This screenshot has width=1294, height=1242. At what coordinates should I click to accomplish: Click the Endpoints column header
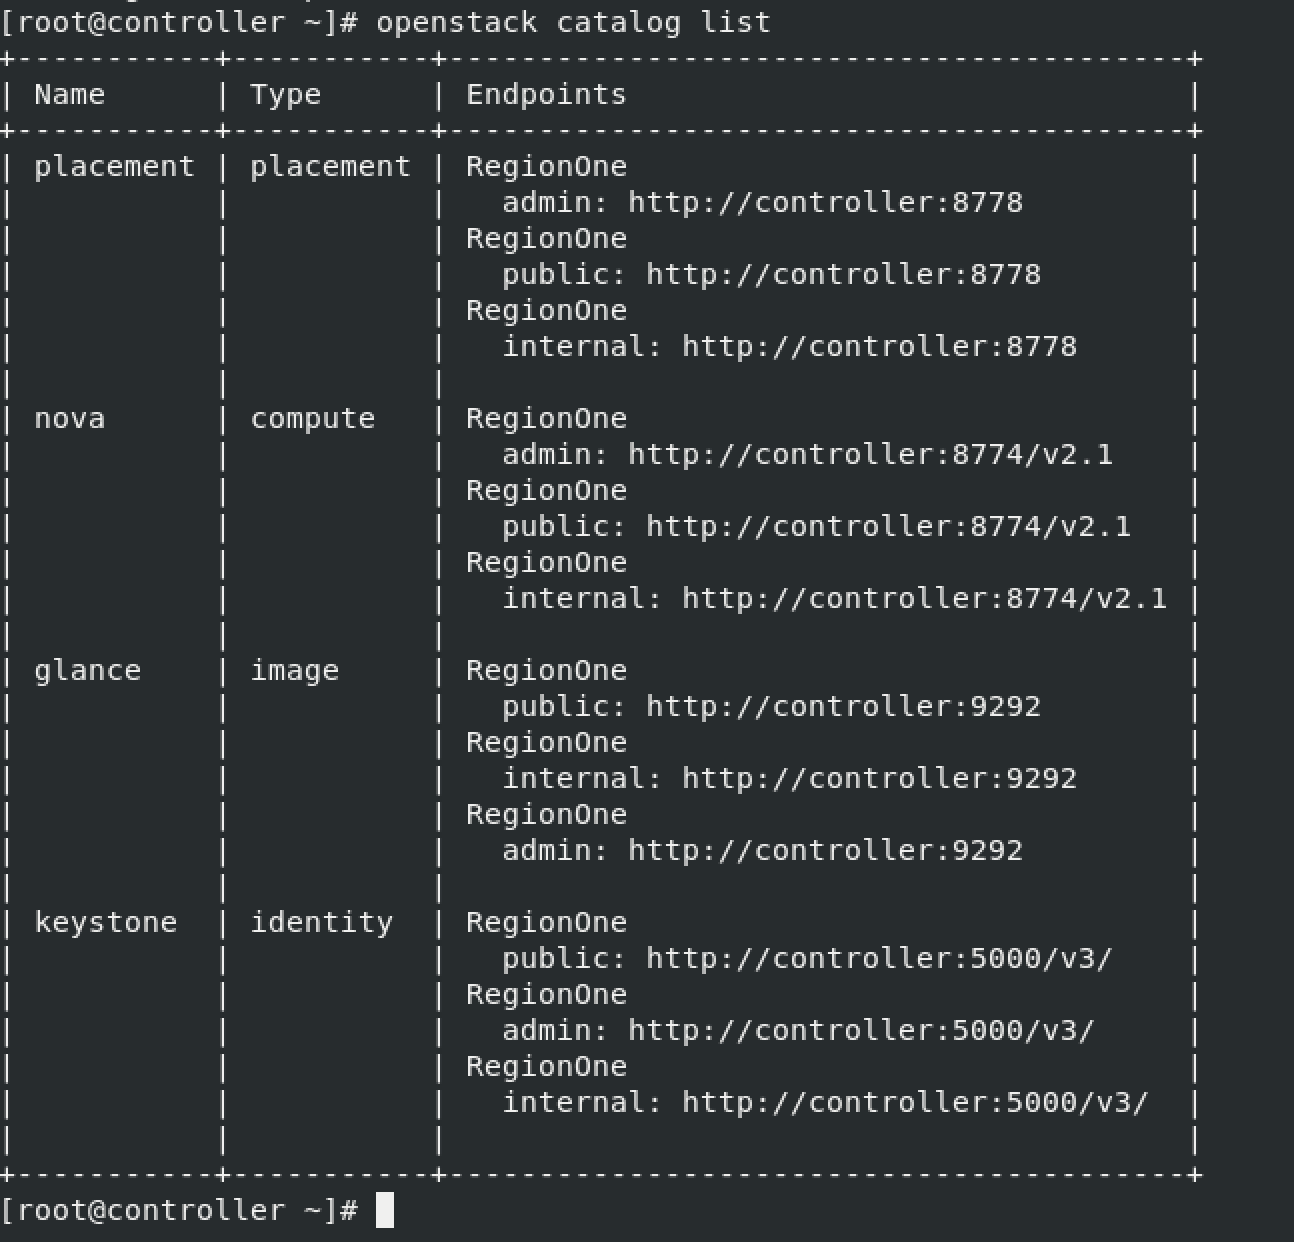pos(546,95)
